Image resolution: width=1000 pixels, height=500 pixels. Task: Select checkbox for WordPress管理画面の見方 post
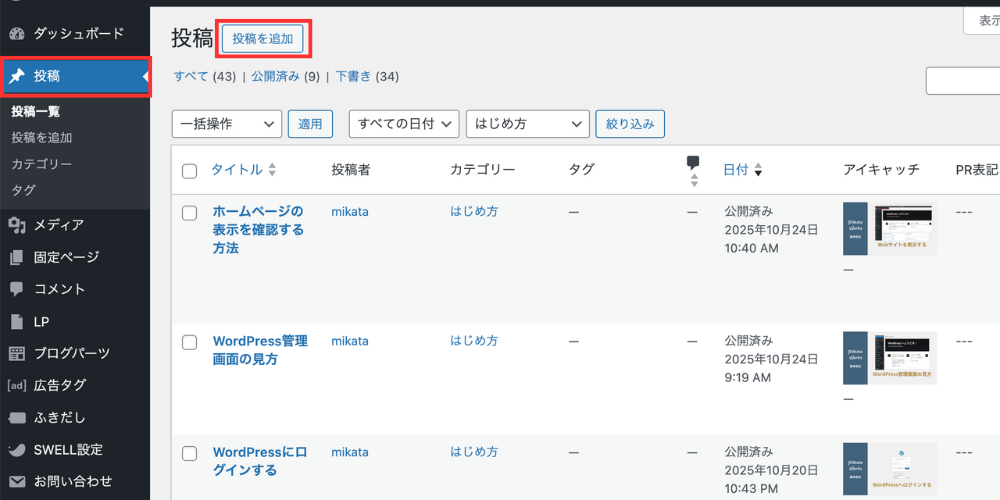tap(190, 342)
